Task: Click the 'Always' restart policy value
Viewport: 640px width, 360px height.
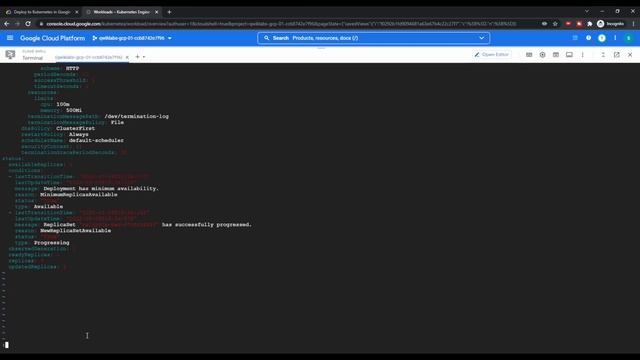Action: (x=78, y=134)
